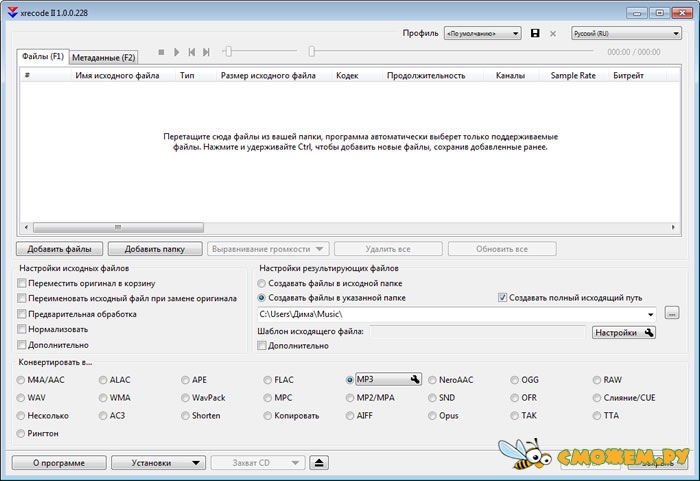700x481 pixels.
Task: Click left arrow of horizontal scrollbar
Action: tap(26, 227)
